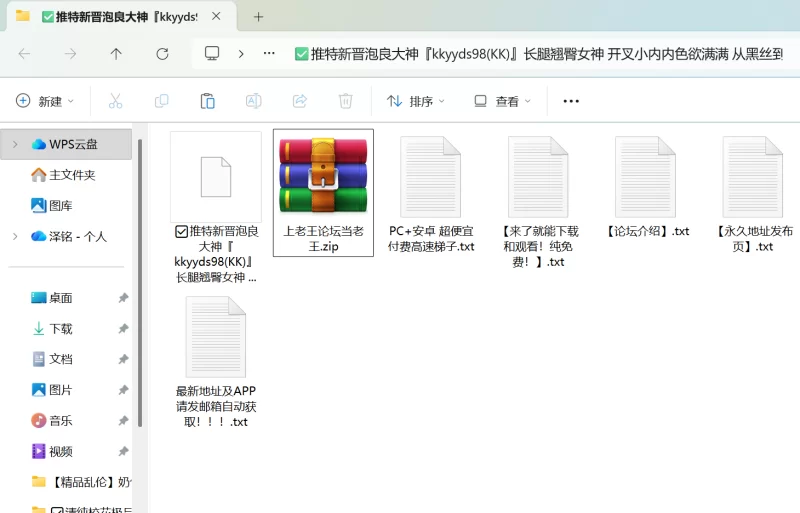800x513 pixels.
Task: Navigate back using the back arrow
Action: (24, 54)
